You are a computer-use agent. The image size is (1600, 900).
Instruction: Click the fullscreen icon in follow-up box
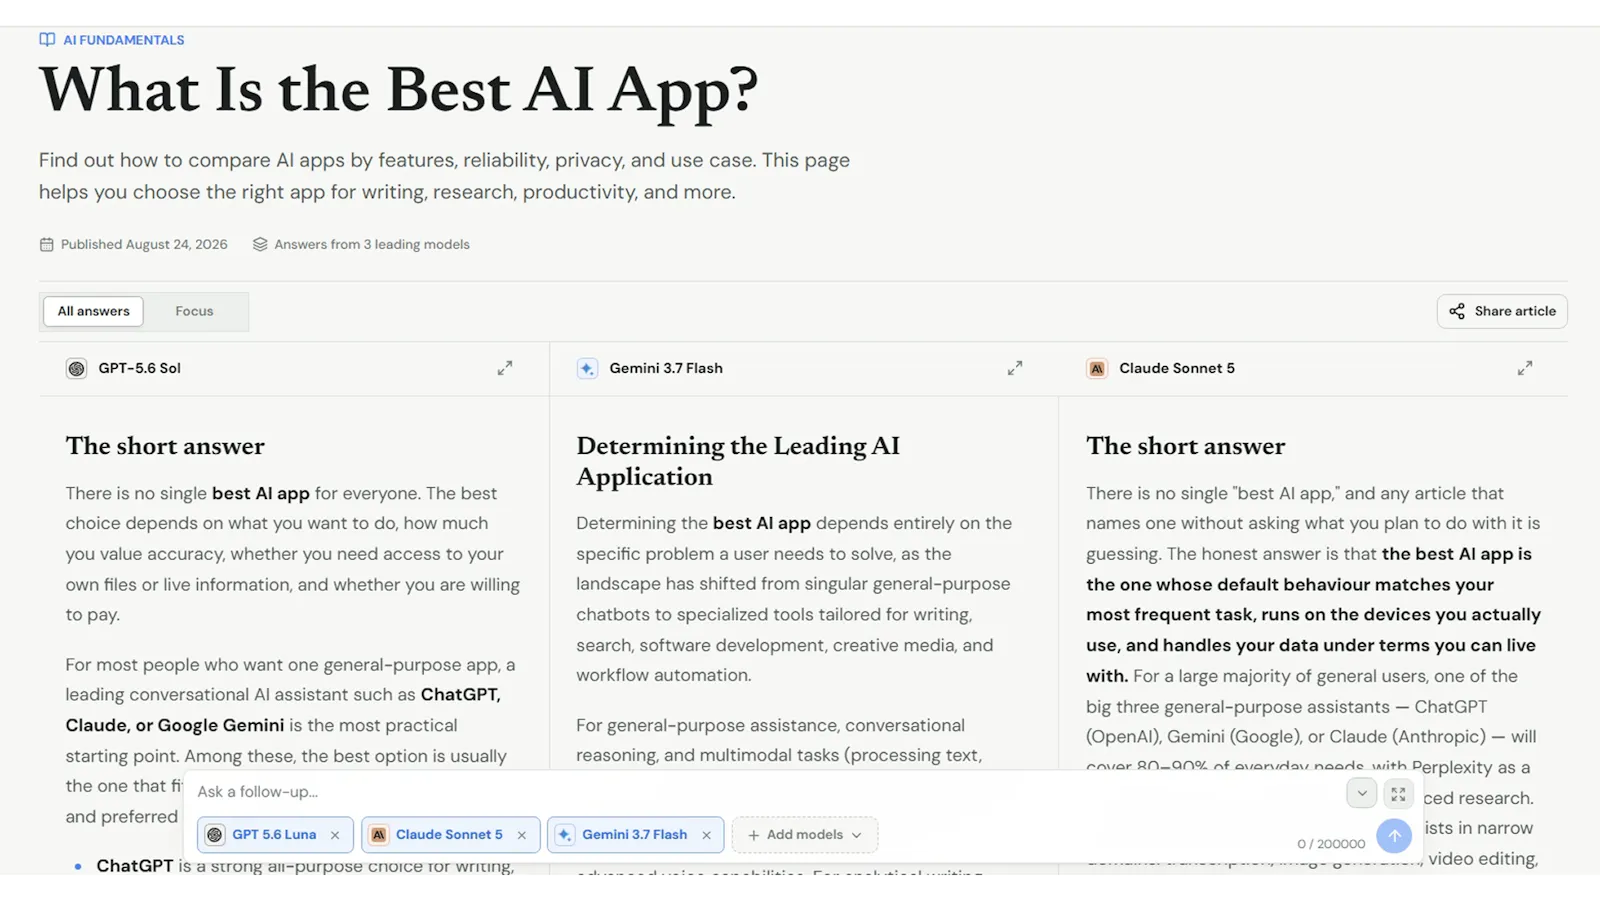pos(1398,794)
